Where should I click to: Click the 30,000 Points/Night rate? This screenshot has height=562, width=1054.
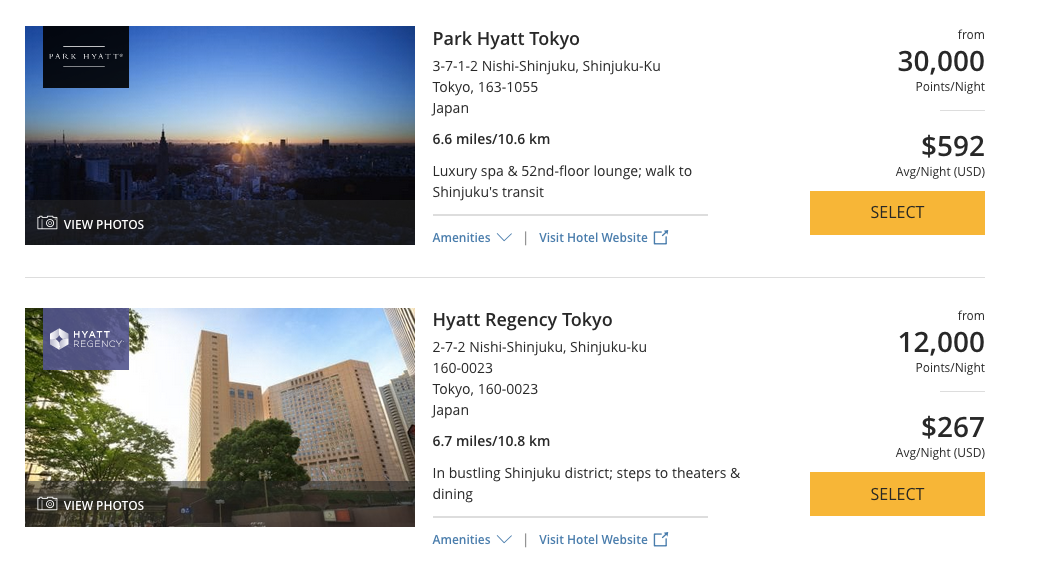[940, 62]
